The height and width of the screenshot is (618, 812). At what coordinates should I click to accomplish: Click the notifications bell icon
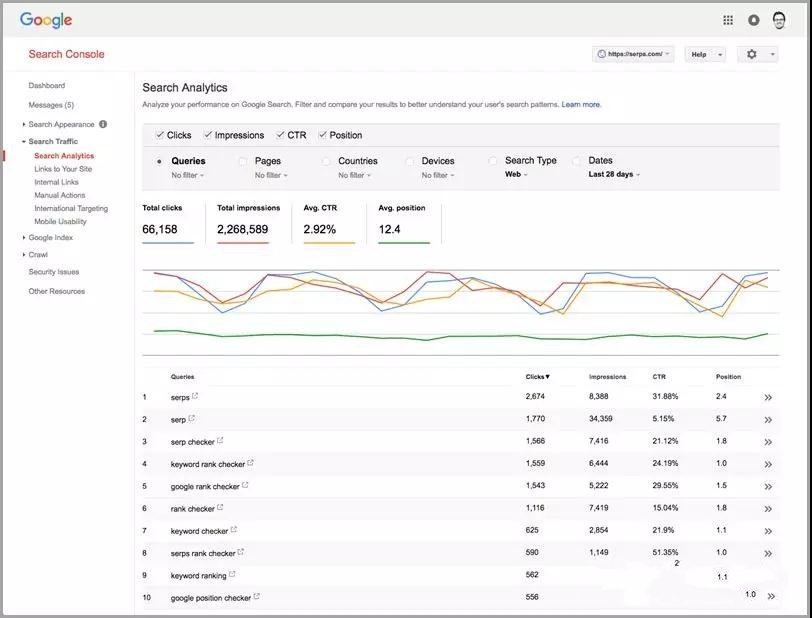click(754, 20)
